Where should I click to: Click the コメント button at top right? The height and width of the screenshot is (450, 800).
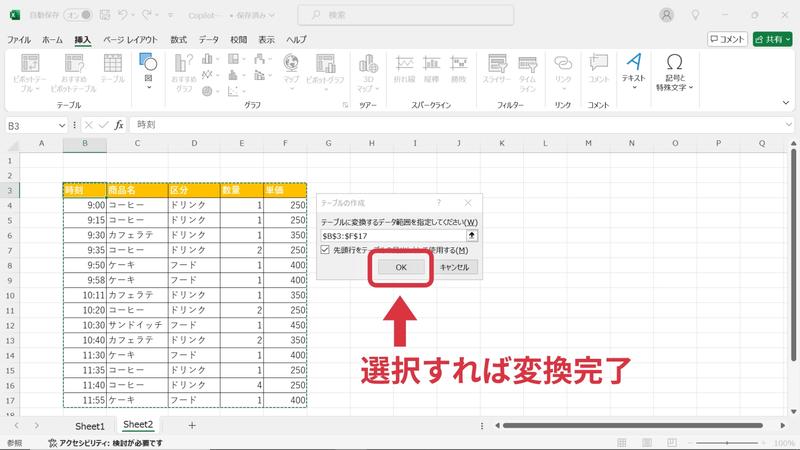[x=728, y=39]
